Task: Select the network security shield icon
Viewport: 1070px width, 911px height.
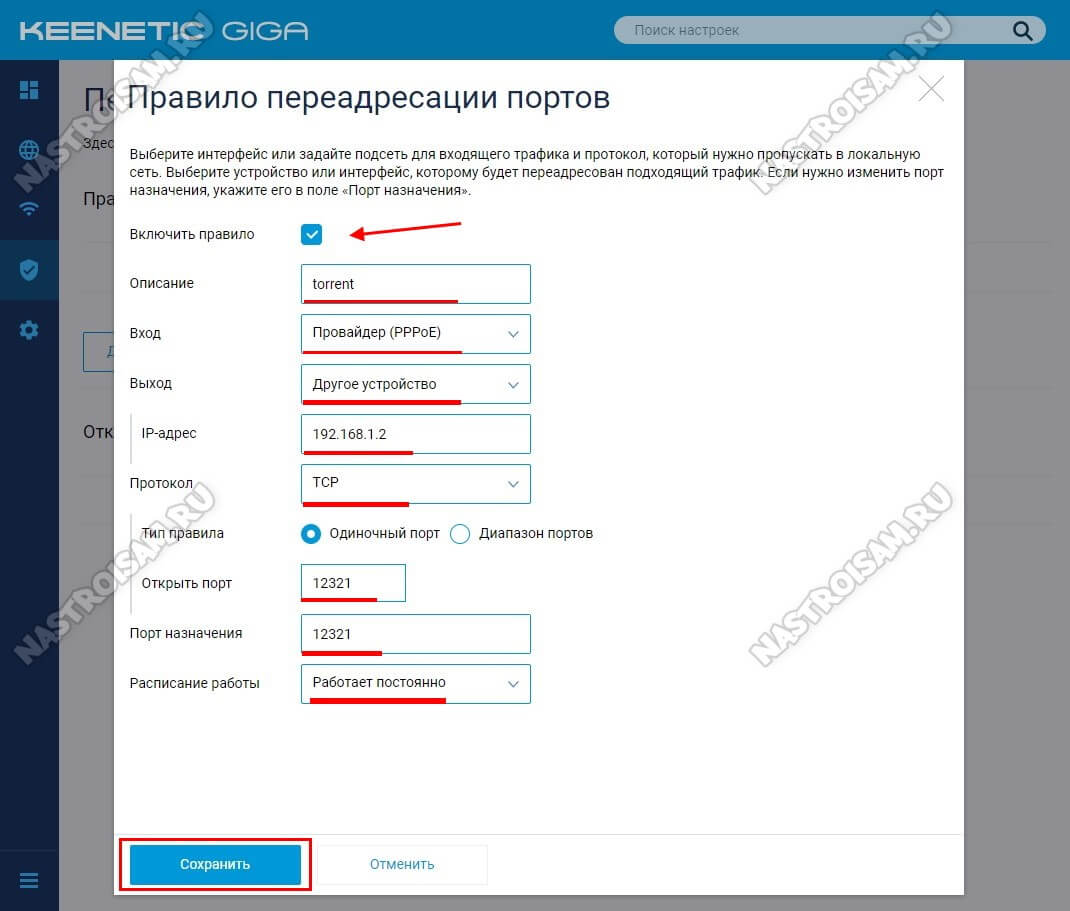Action: (x=29, y=270)
